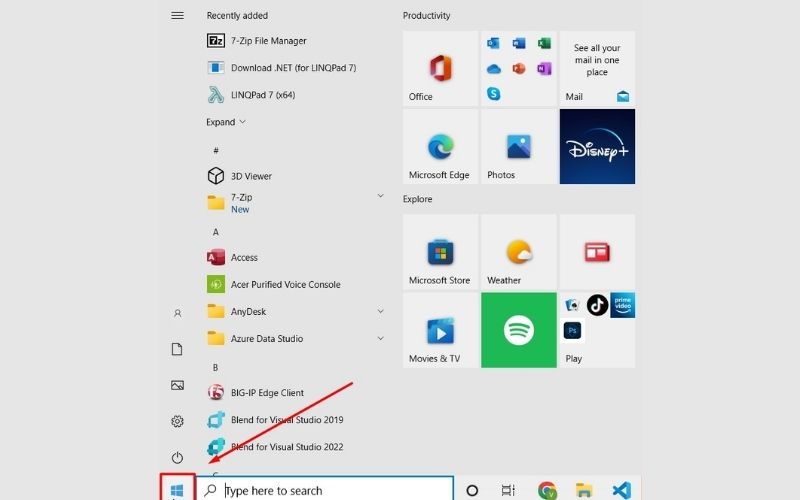Open PowerPoint in Office apps tile
The width and height of the screenshot is (800, 500).
(x=519, y=68)
